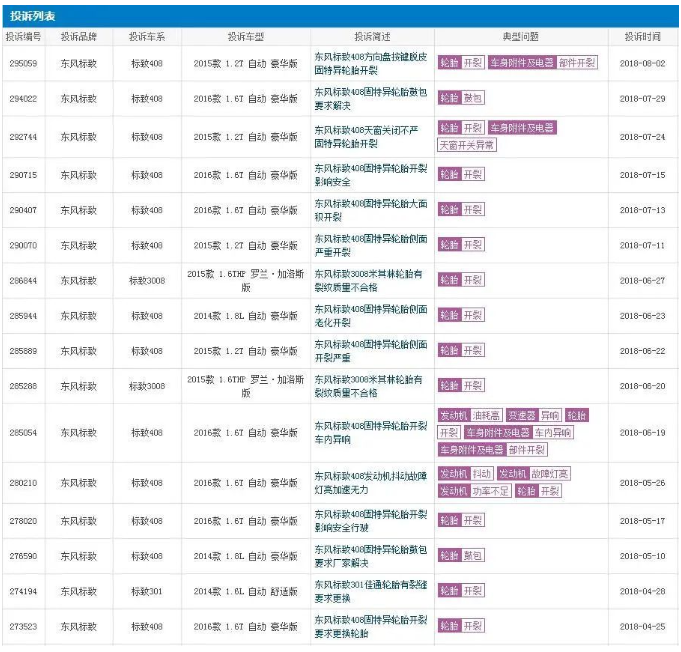Viewport: 681px width, 652px height.
Task: Click the 车内异响 tag
Action: (552, 433)
